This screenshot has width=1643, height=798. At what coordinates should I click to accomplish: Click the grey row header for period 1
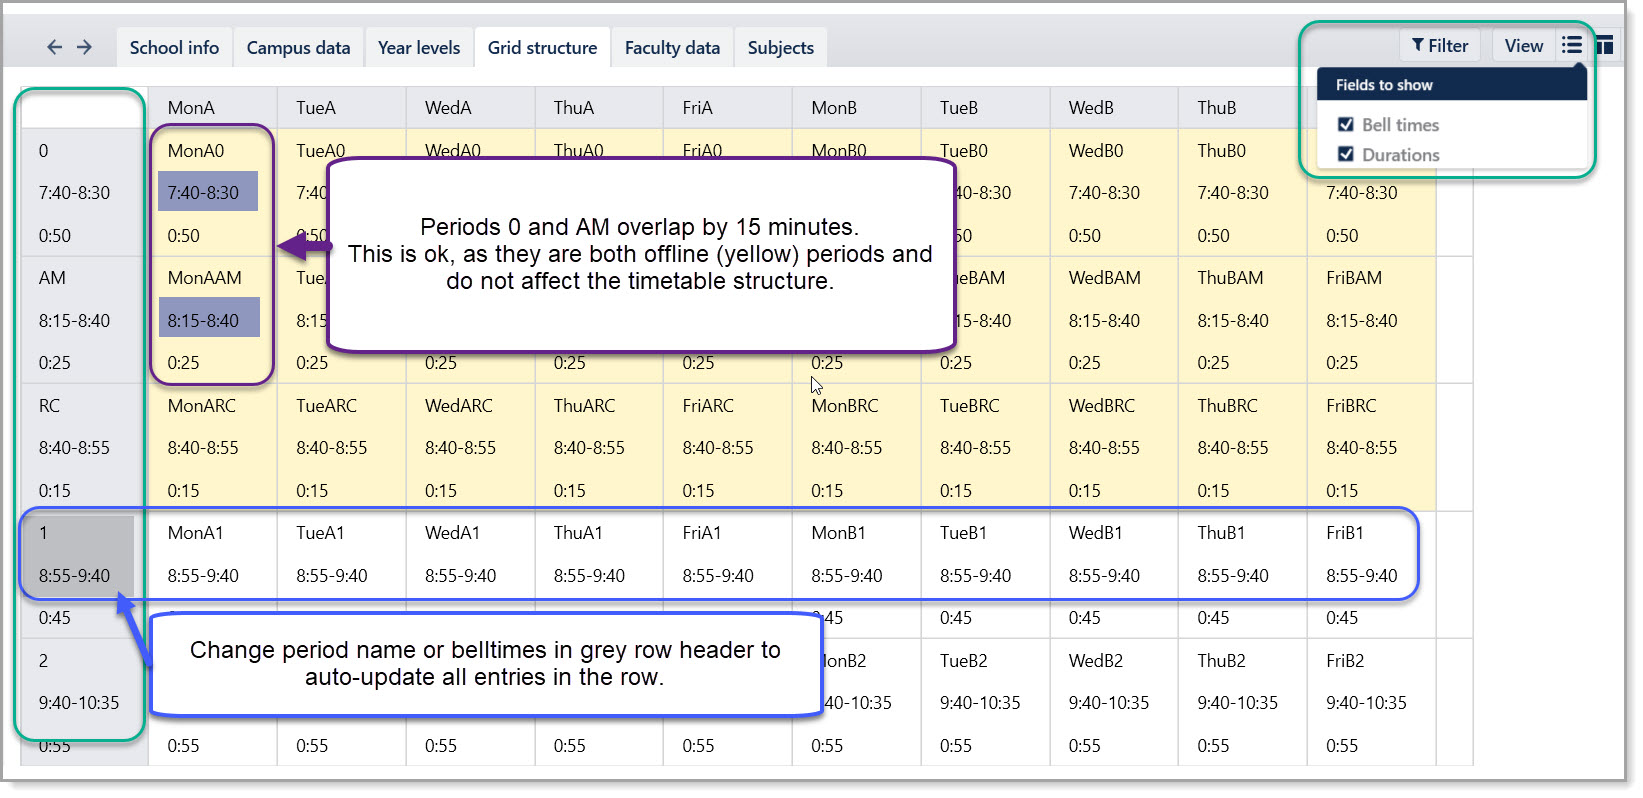pyautogui.click(x=44, y=533)
